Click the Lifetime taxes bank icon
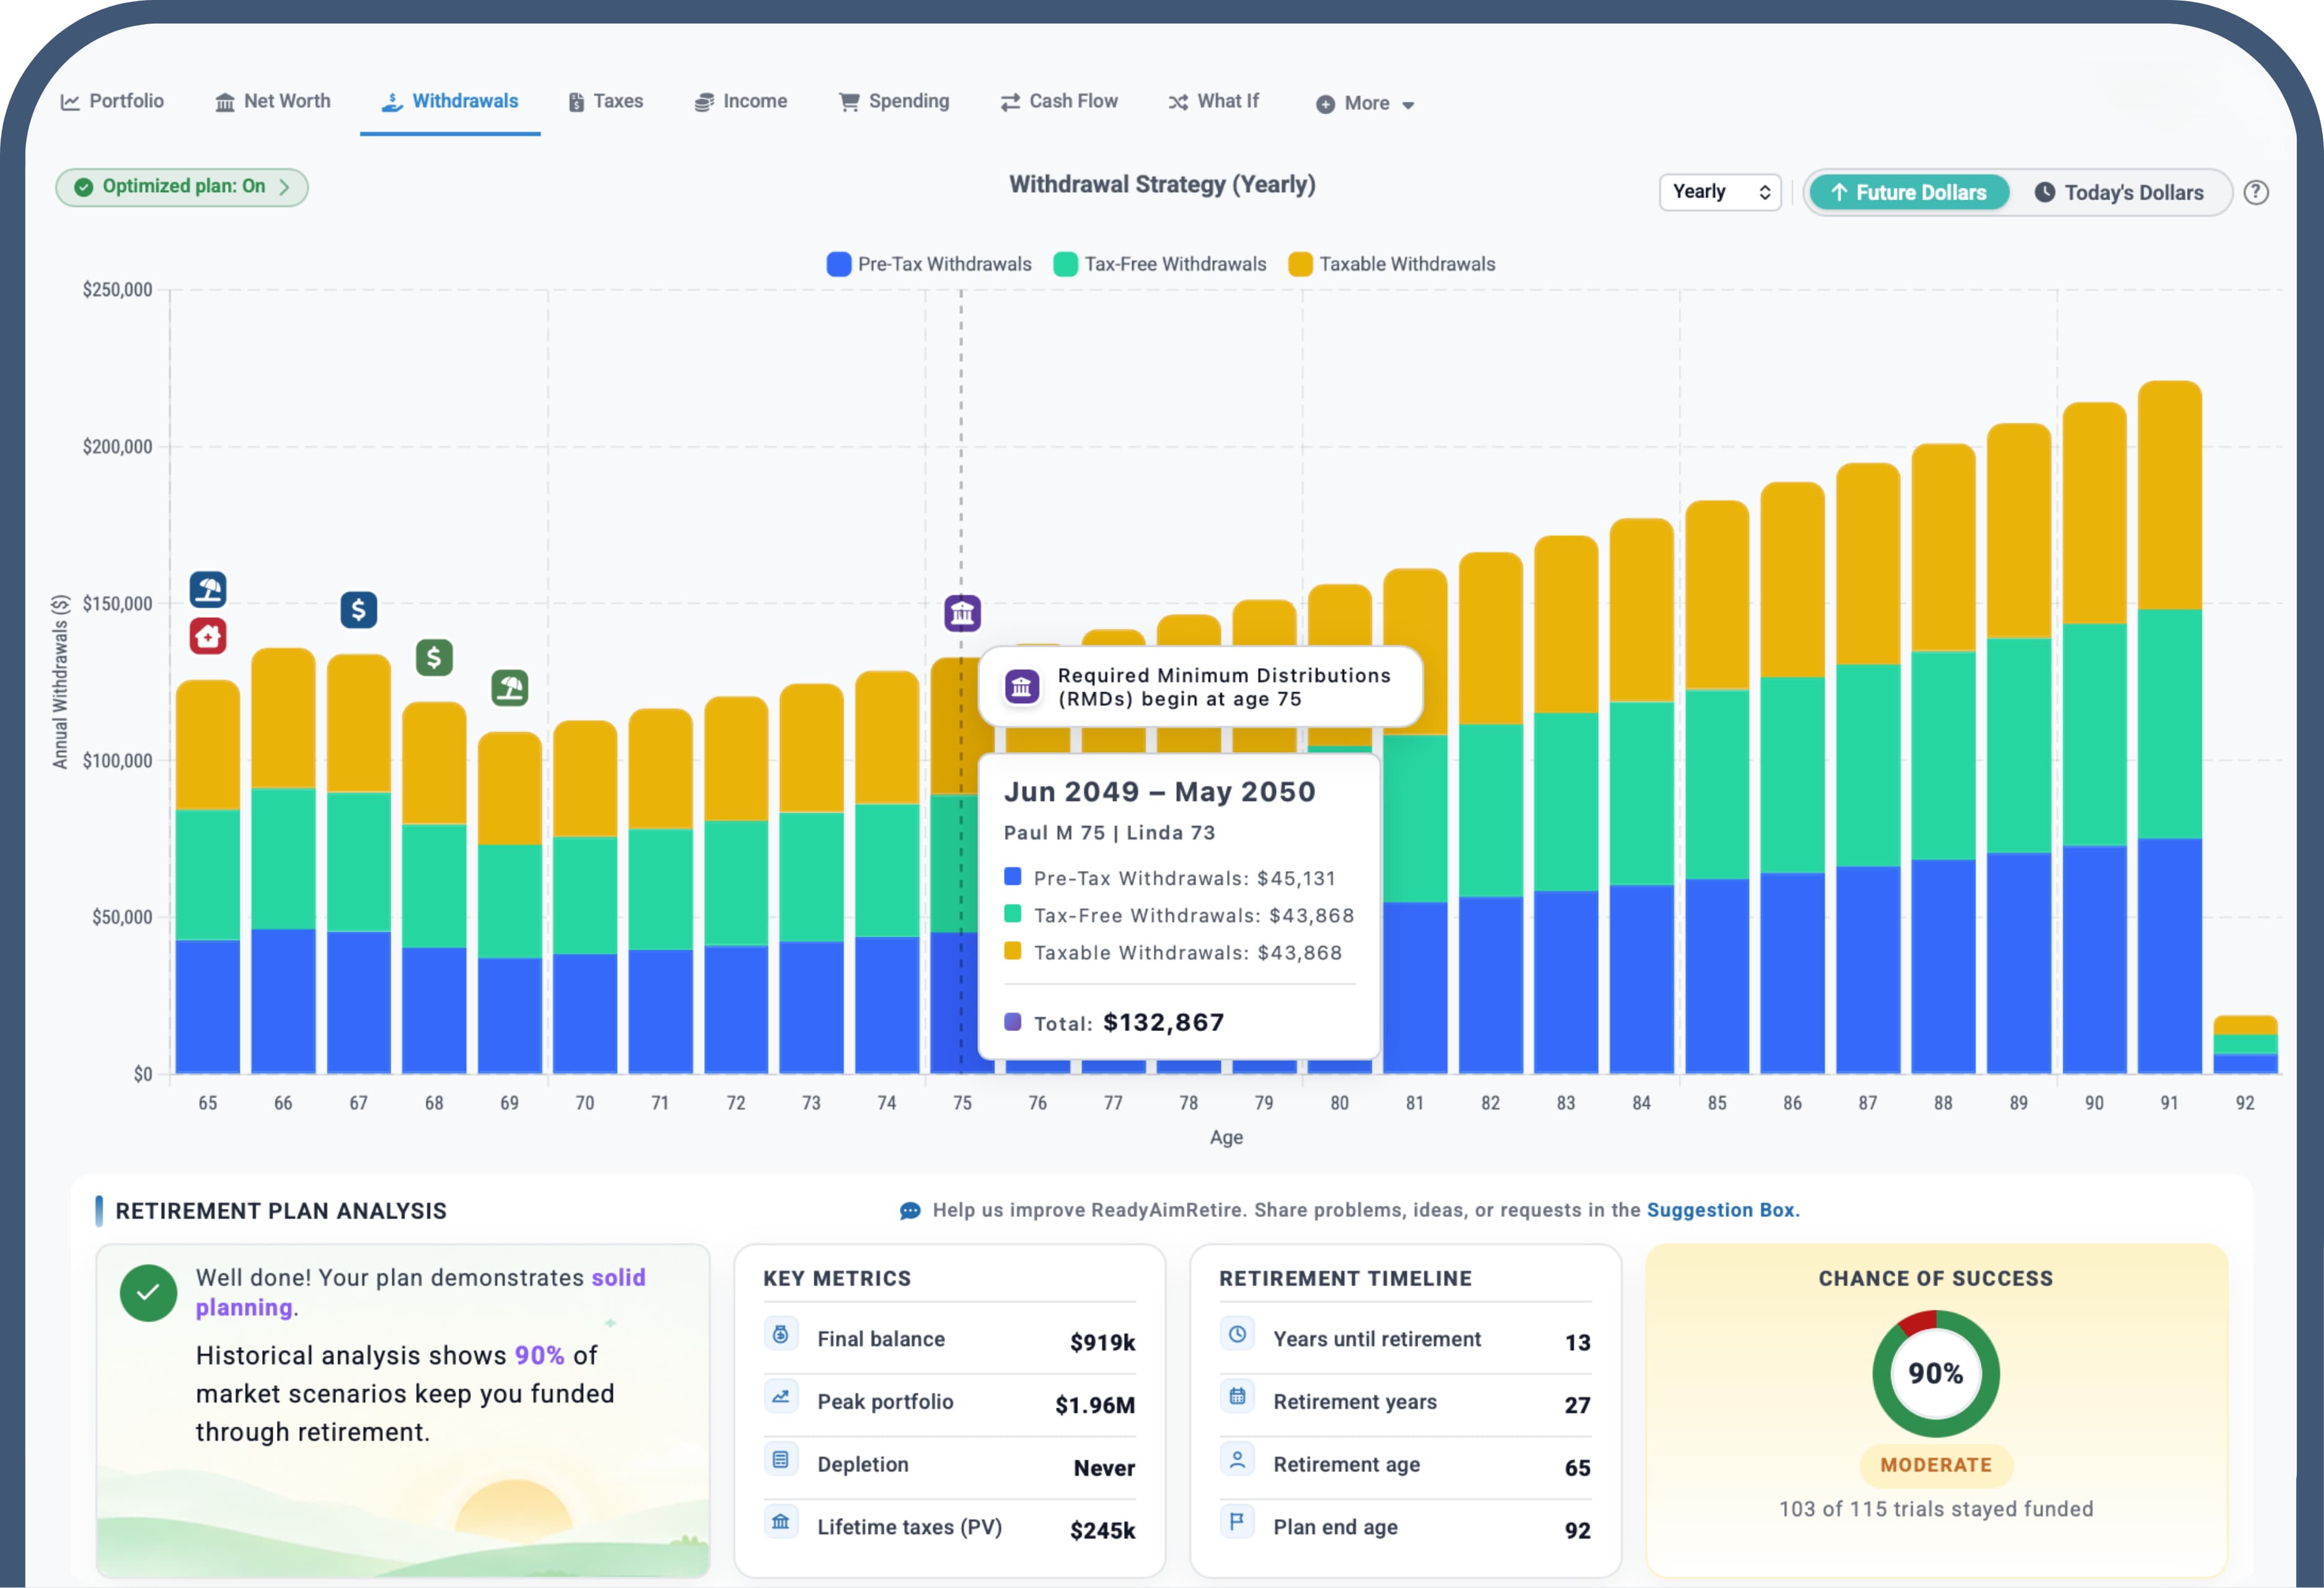Viewport: 2324px width, 1588px height. pyautogui.click(x=781, y=1522)
